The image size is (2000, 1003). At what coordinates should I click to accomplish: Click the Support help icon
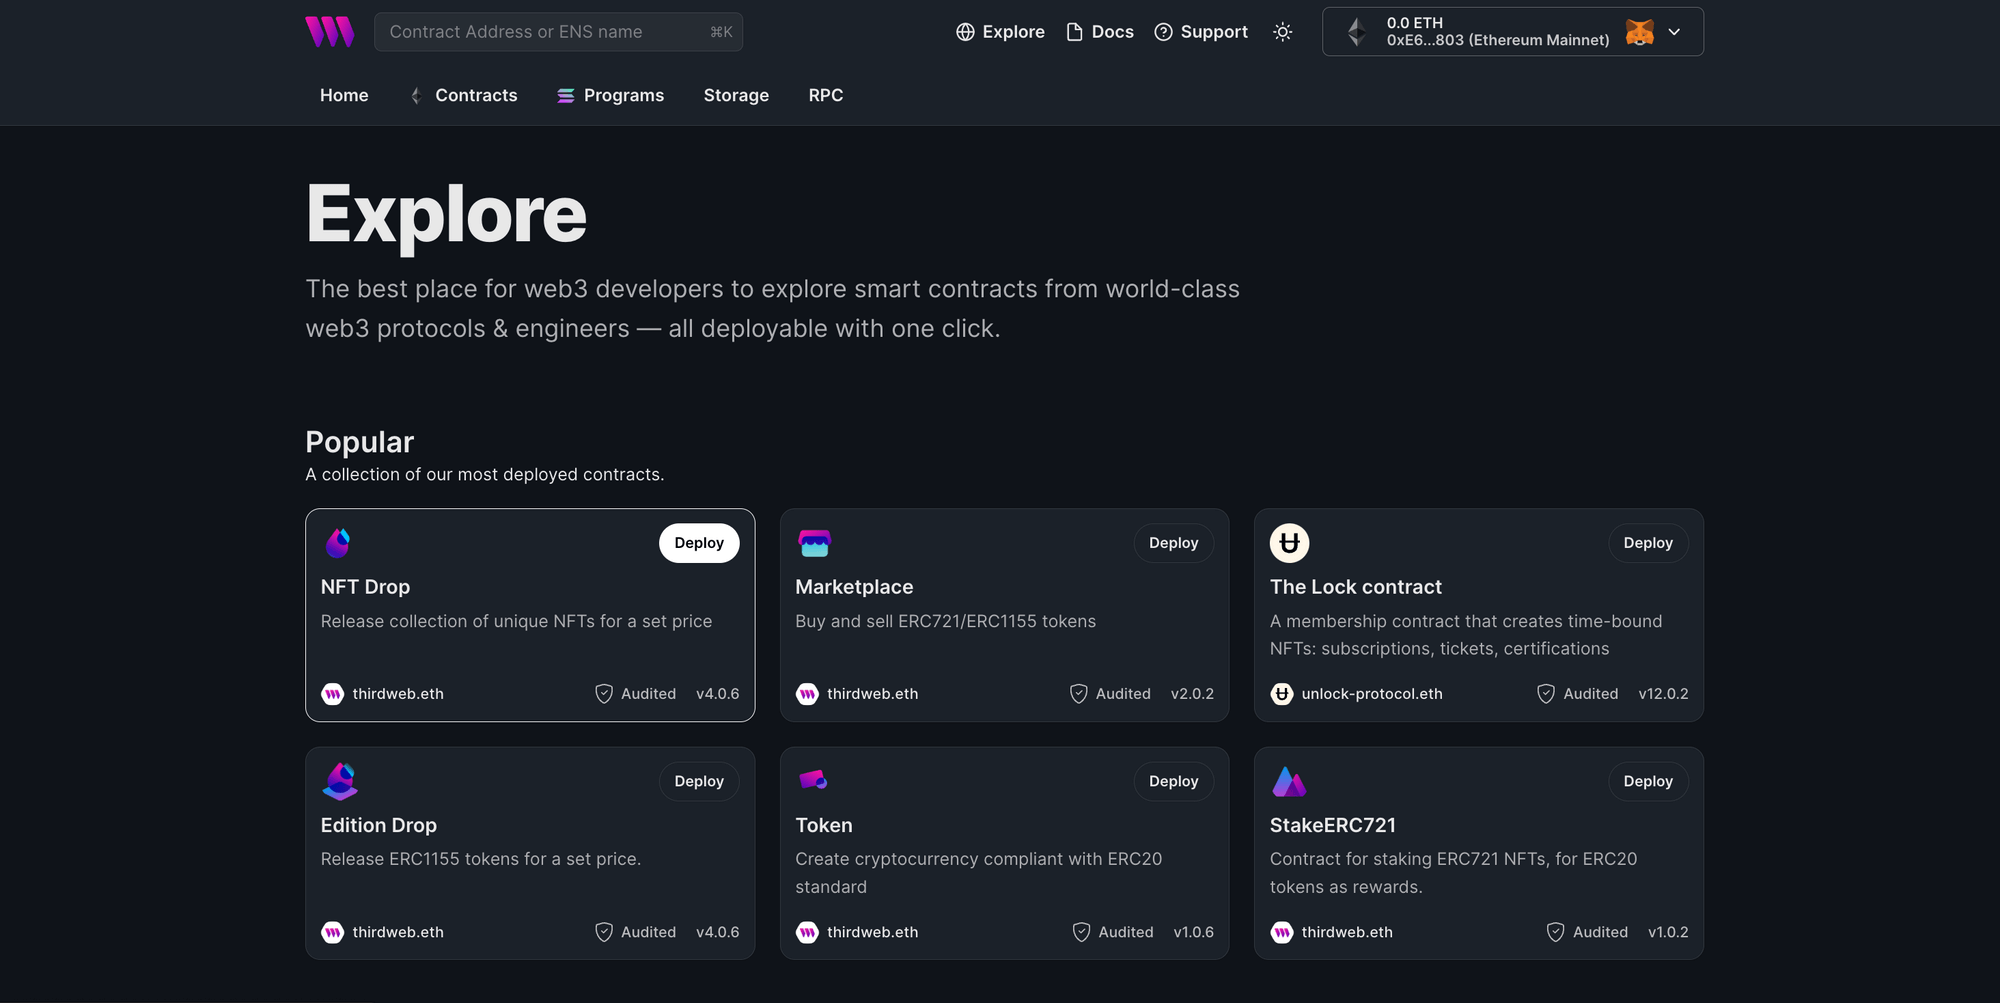(1163, 31)
